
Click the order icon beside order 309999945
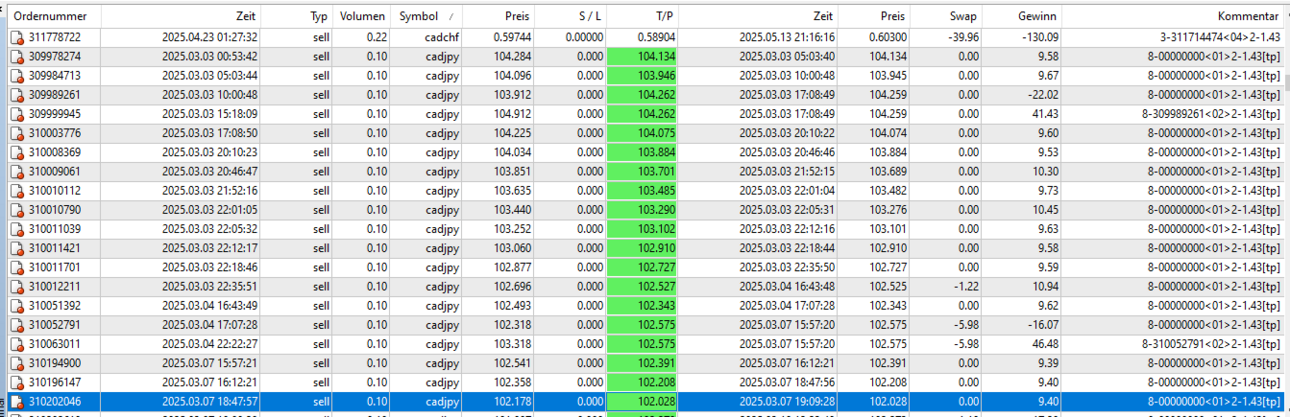[16, 114]
